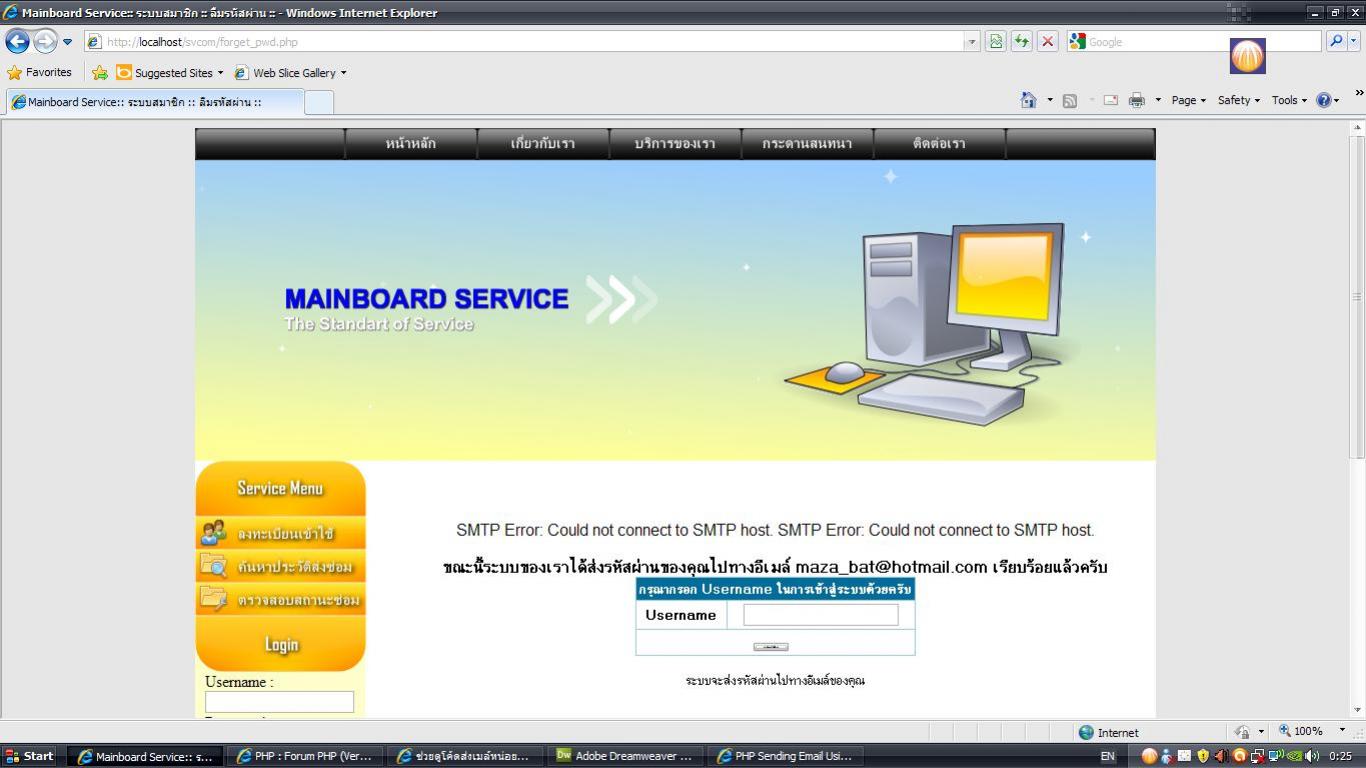
Task: Open the zoom level 100% control
Action: (x=1311, y=732)
